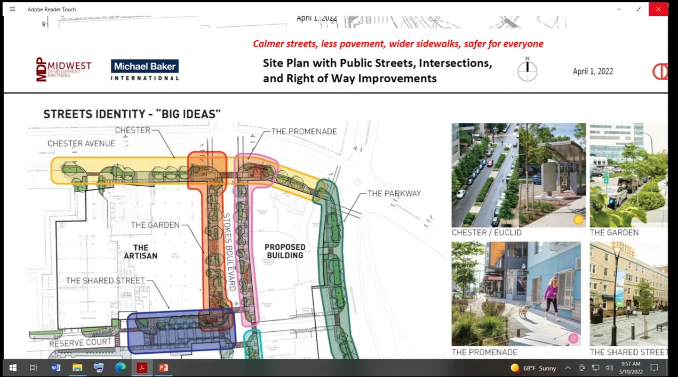Image resolution: width=678 pixels, height=377 pixels.
Task: Click "STREETS IDENTITY - BIG IDEAS" heading
Action: [x=132, y=114]
